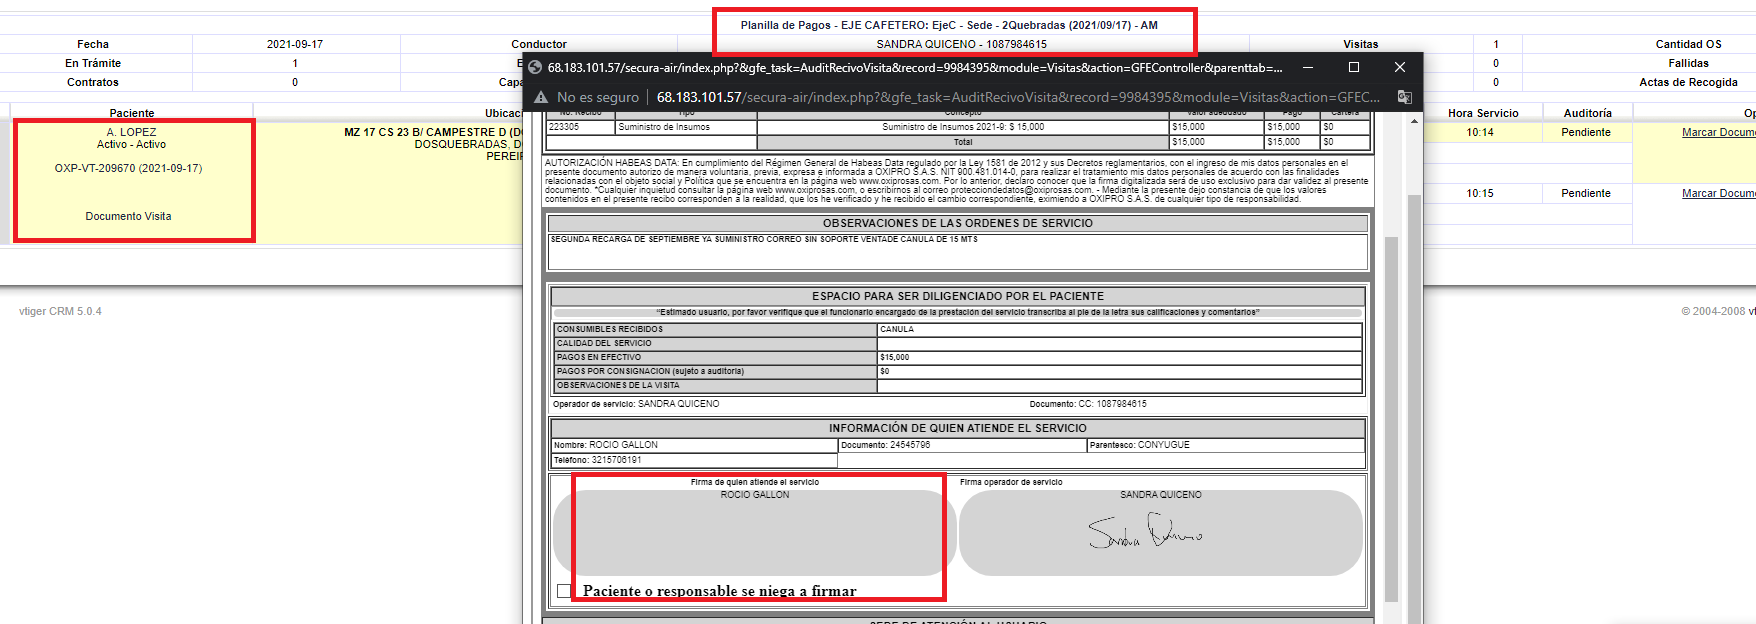
Task: Click 'Marcar Docum…' link in the 10:14 row
Action: click(1718, 132)
